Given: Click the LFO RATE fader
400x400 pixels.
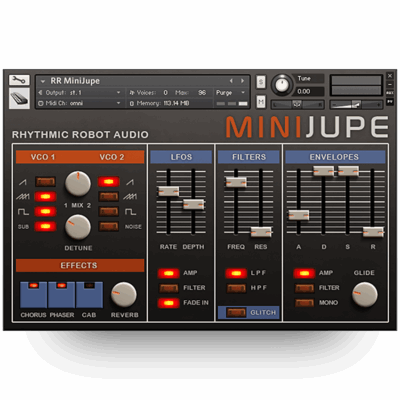Looking at the screenshot, I should tap(168, 191).
